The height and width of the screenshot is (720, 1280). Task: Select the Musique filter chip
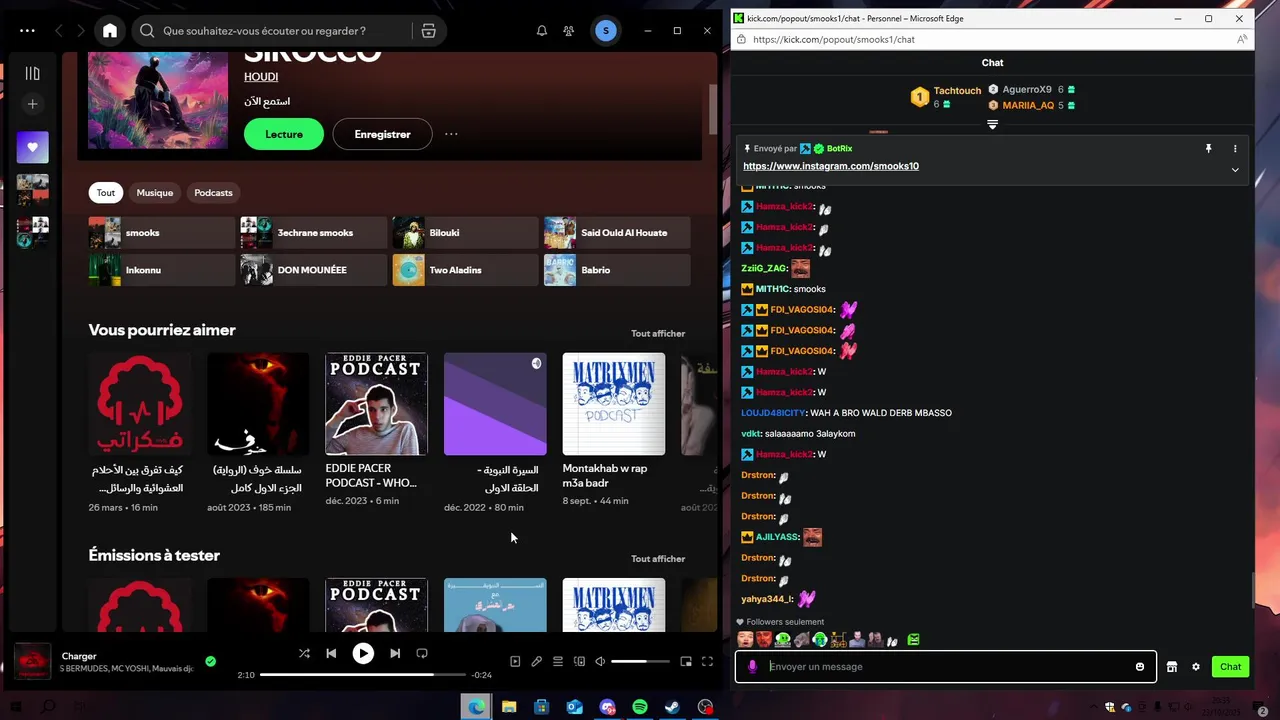pos(155,193)
